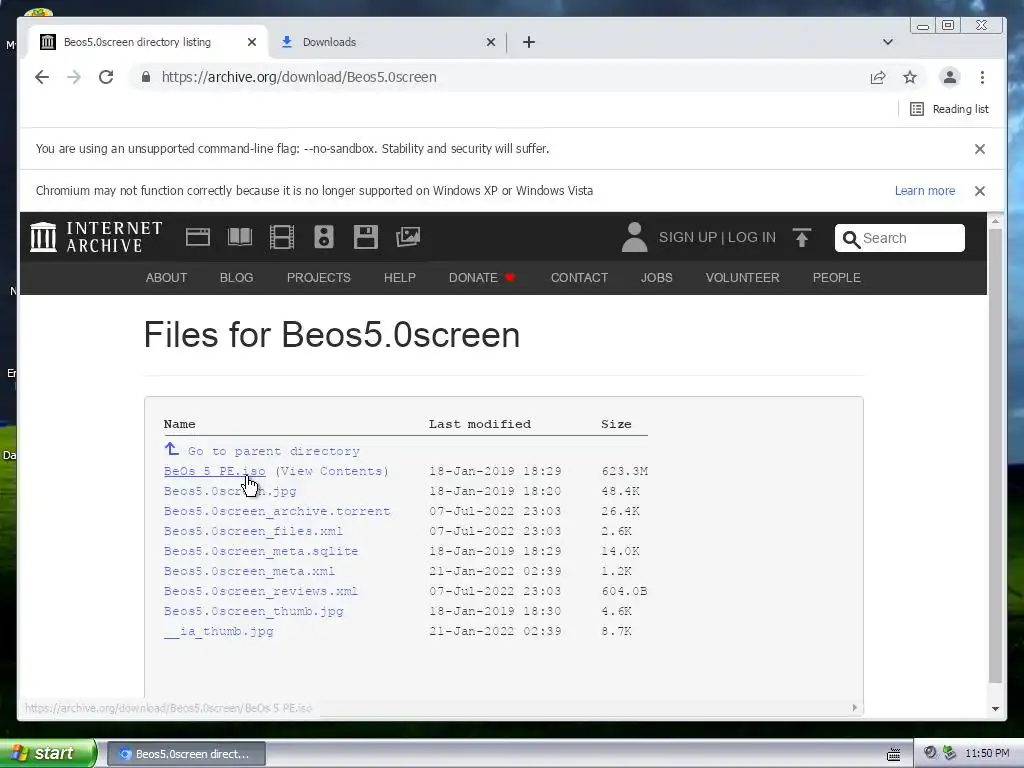The width and height of the screenshot is (1024, 768).
Task: Click the browser back arrow
Action: click(x=42, y=77)
